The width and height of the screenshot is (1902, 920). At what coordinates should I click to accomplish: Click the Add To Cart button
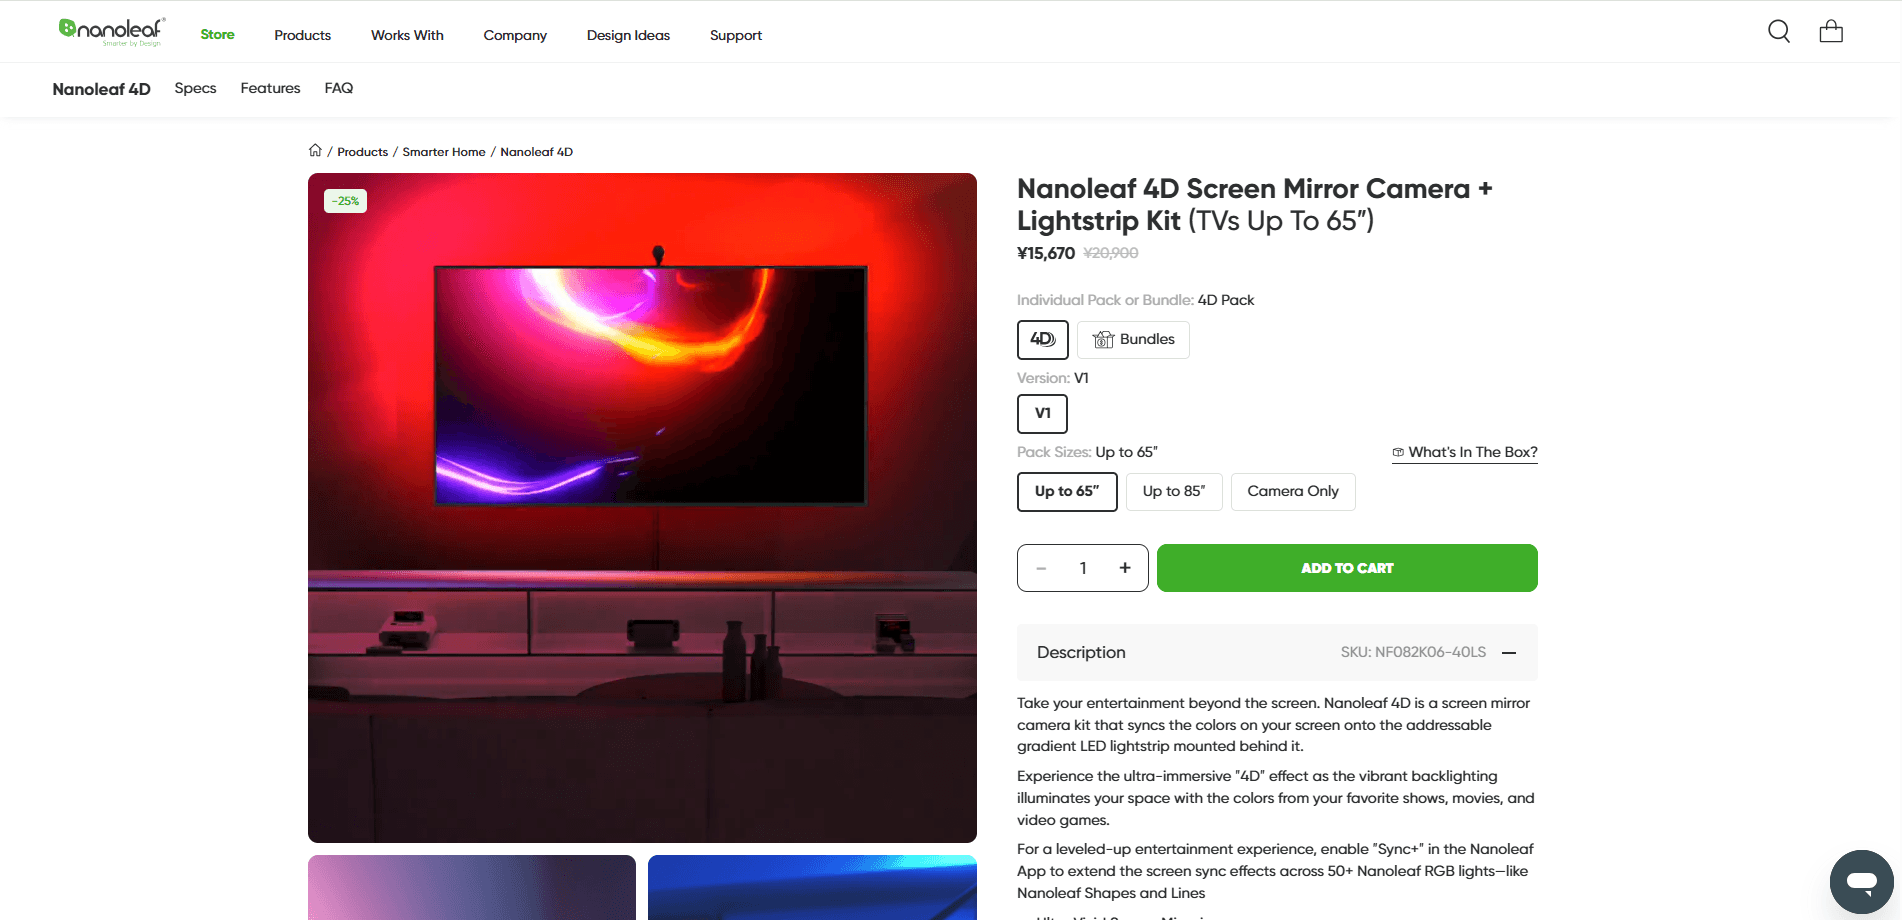[x=1347, y=568]
